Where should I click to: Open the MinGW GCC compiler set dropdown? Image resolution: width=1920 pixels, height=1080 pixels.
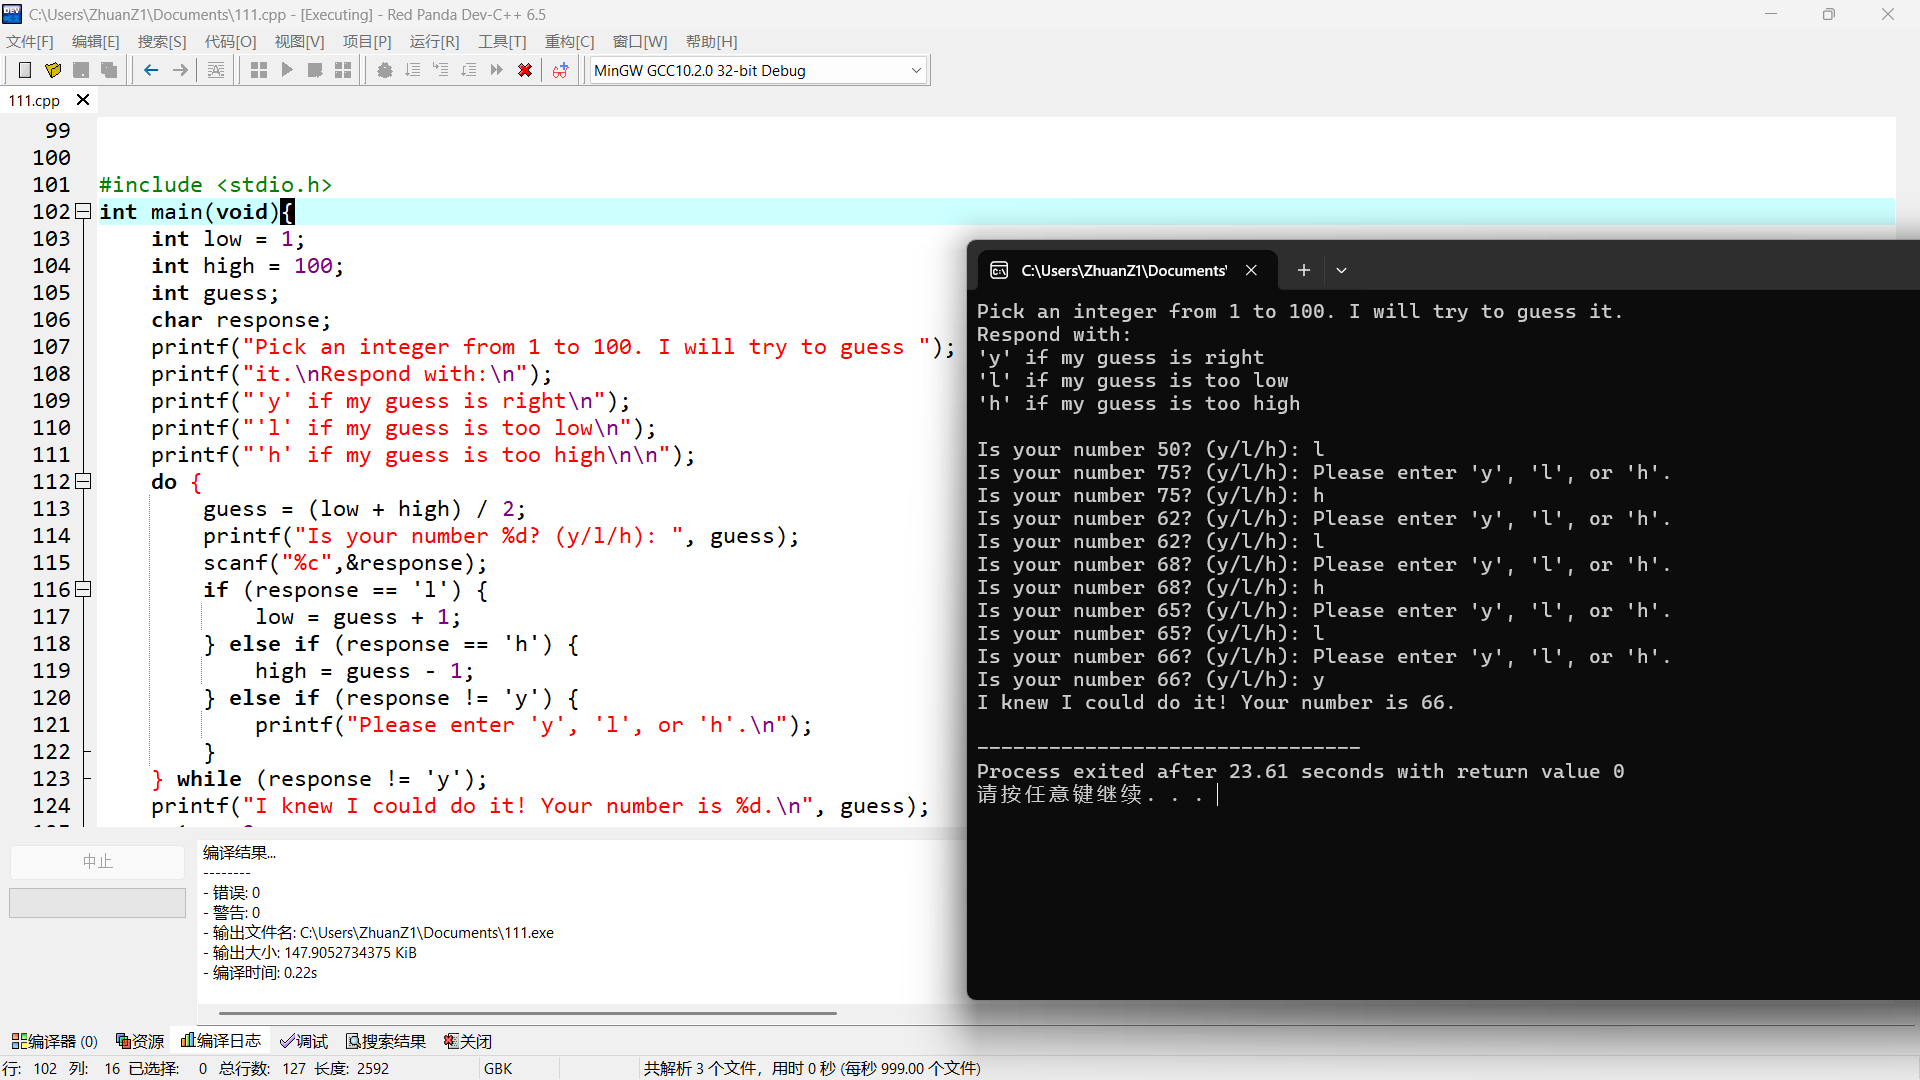[916, 70]
